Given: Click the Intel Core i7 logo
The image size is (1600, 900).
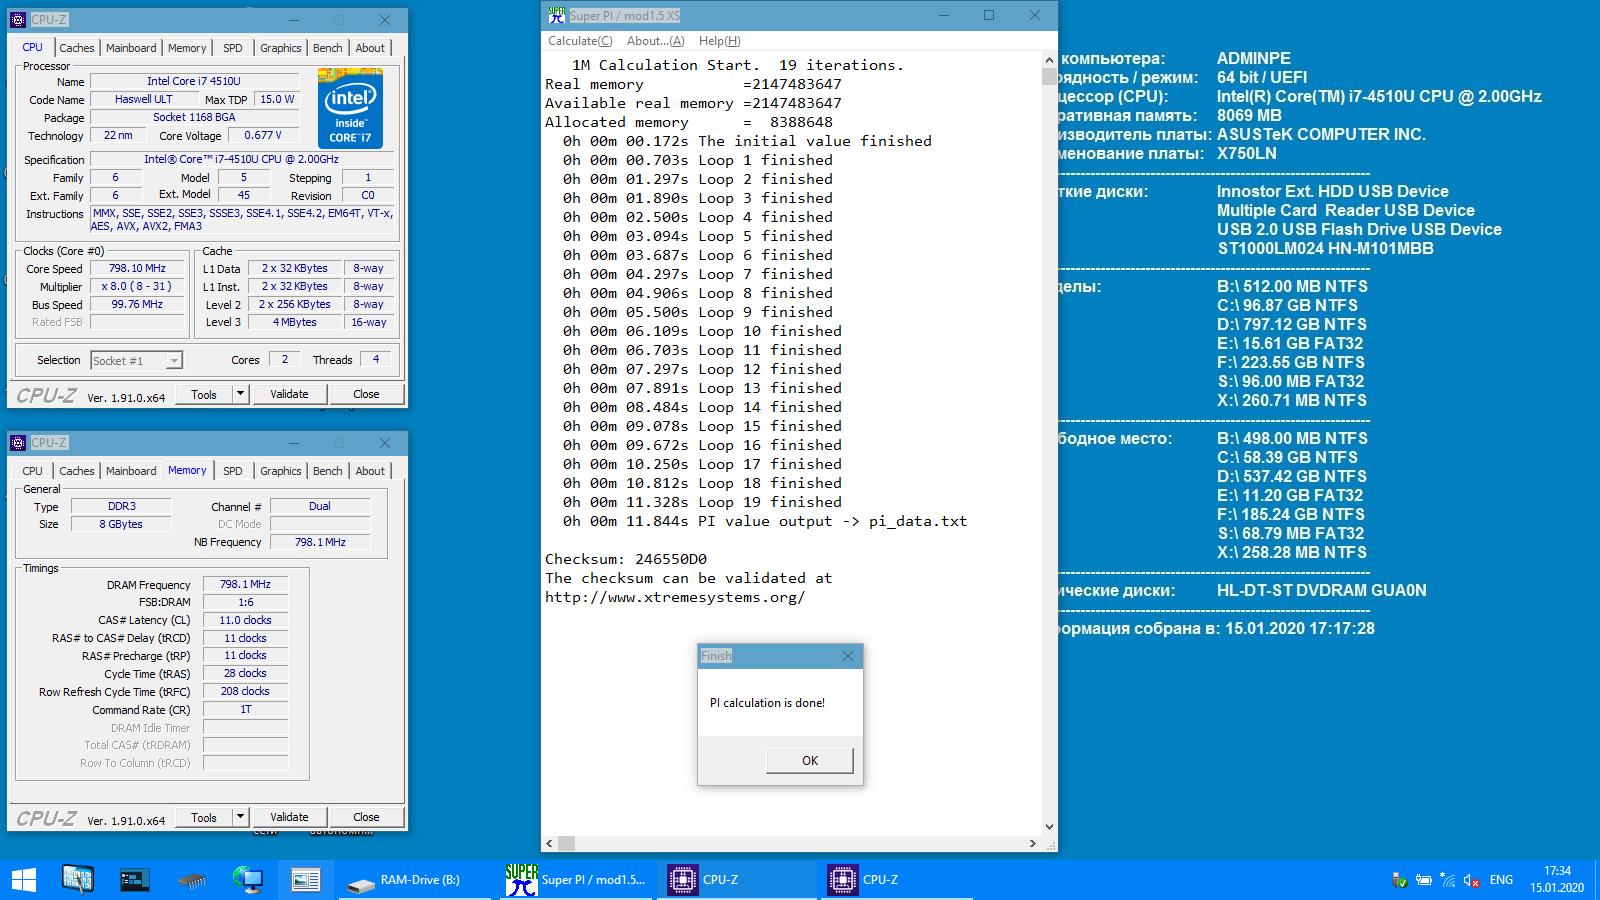Looking at the screenshot, I should click(x=350, y=108).
